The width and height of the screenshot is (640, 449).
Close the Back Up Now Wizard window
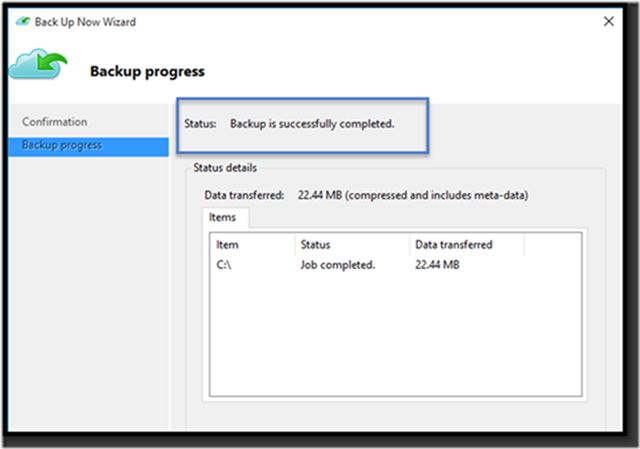coord(609,21)
